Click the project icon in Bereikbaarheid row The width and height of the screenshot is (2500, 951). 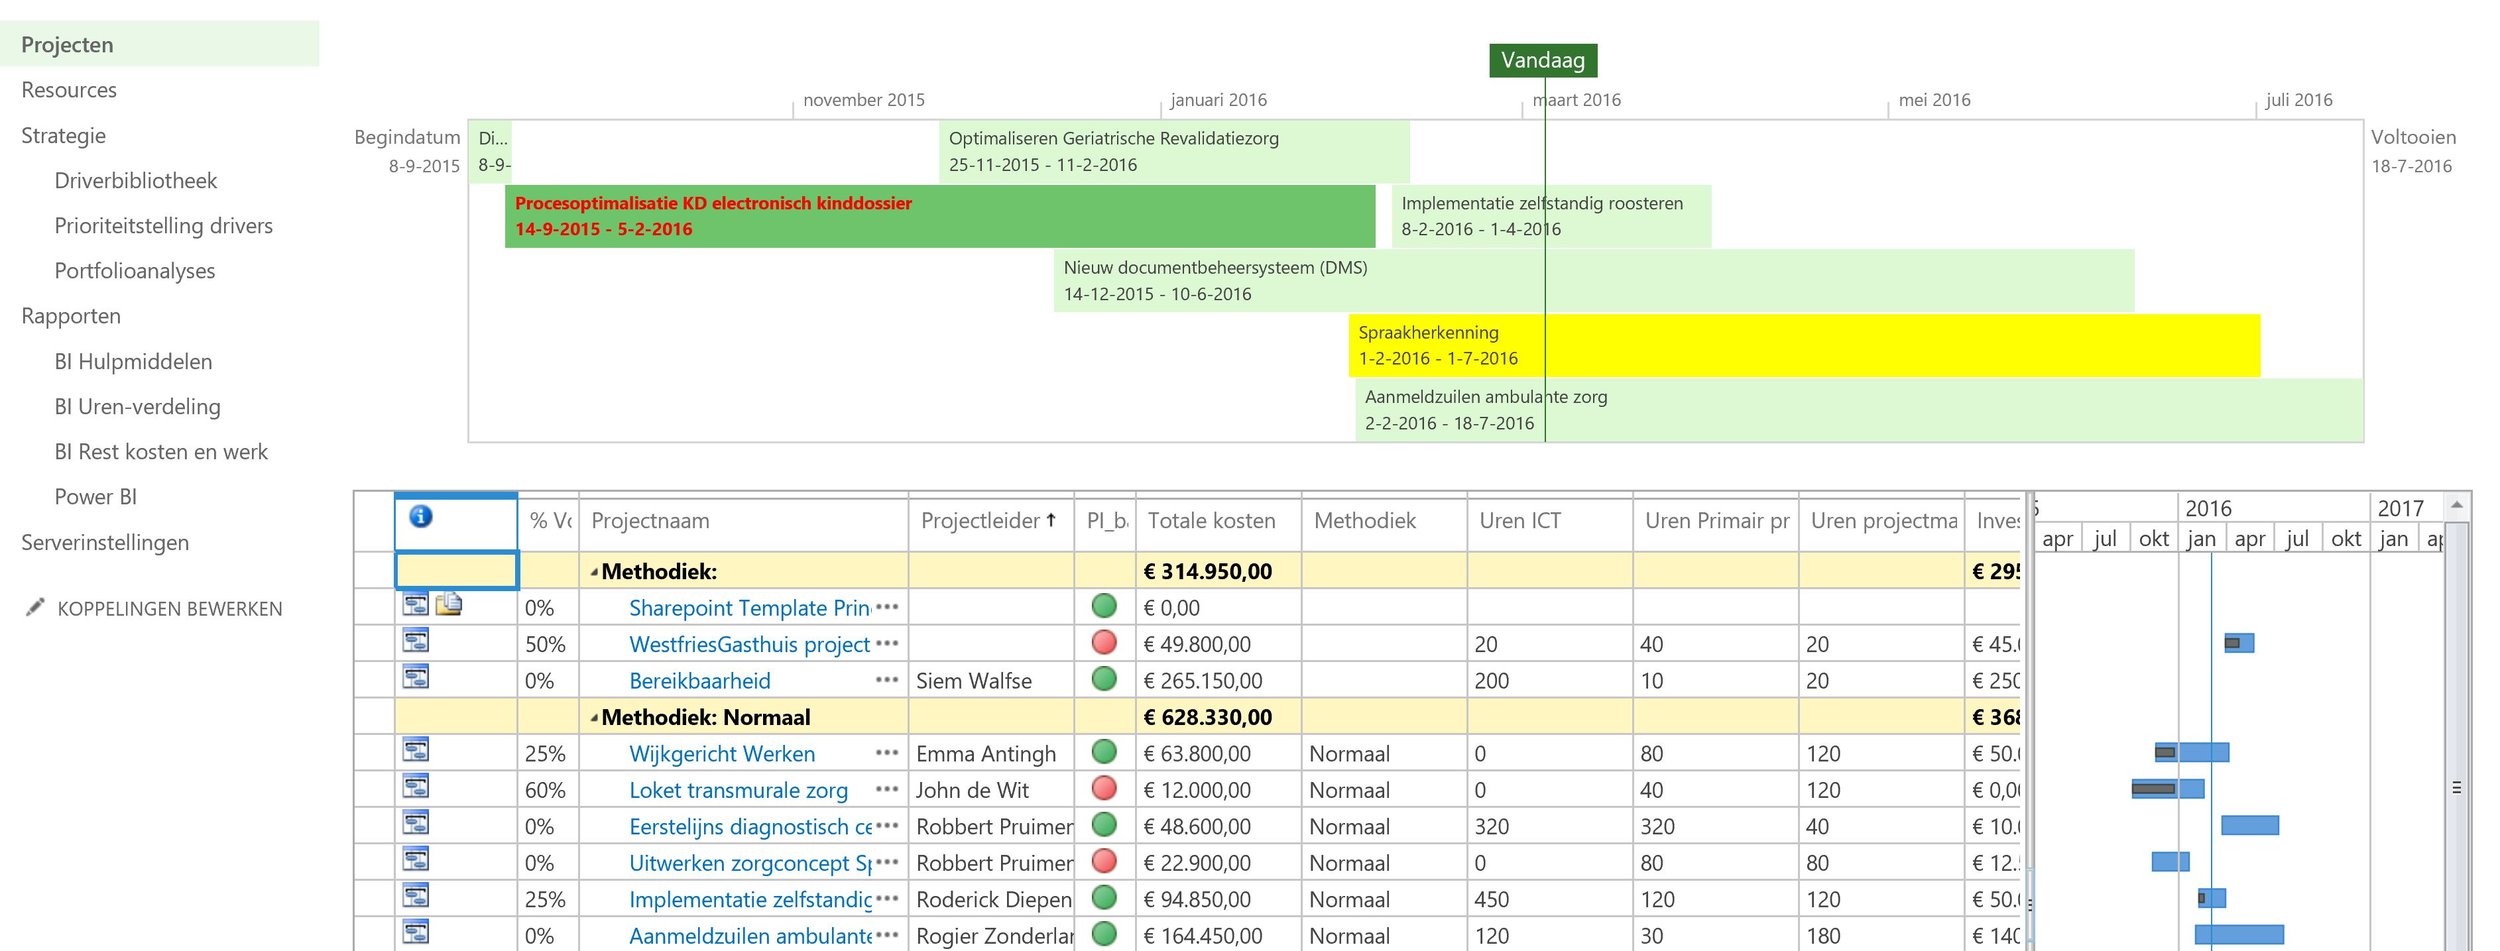click(416, 677)
